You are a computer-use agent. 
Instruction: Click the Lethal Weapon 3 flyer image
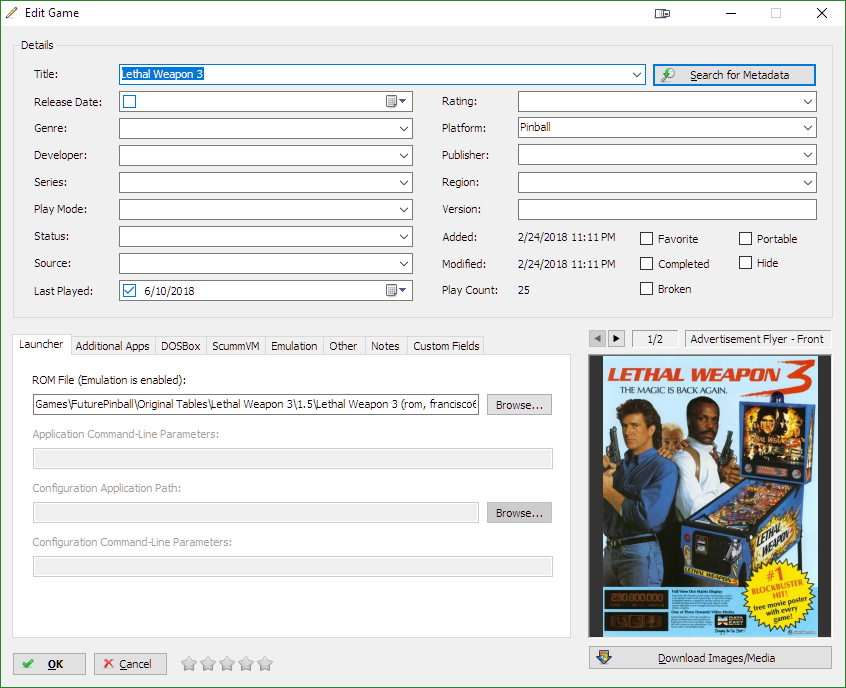[x=710, y=496]
